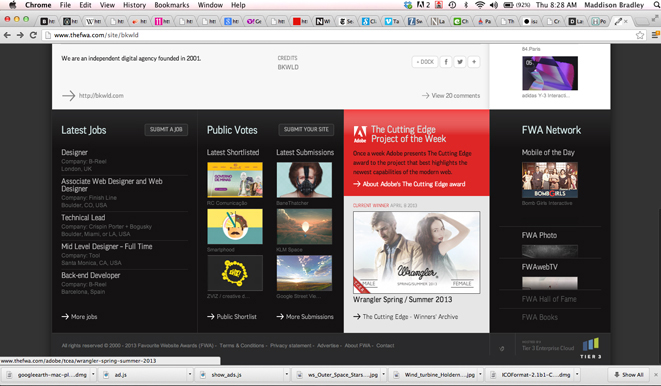Open Back-end Developer job listing
661x386 pixels.
pyautogui.click(x=91, y=275)
